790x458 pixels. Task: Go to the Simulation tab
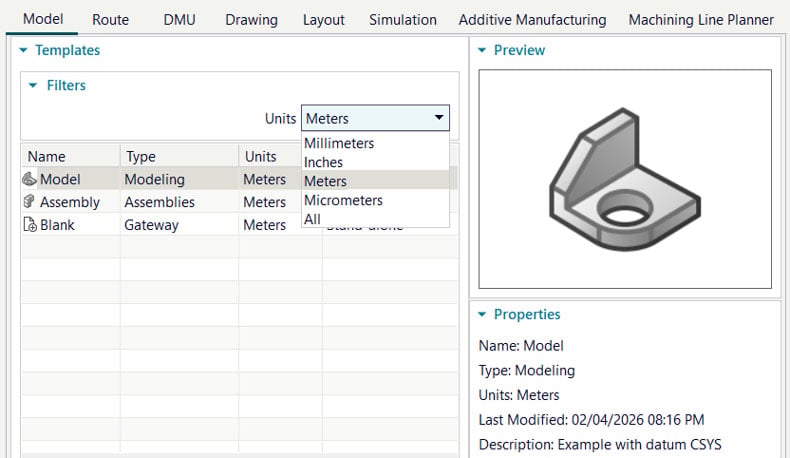click(403, 20)
